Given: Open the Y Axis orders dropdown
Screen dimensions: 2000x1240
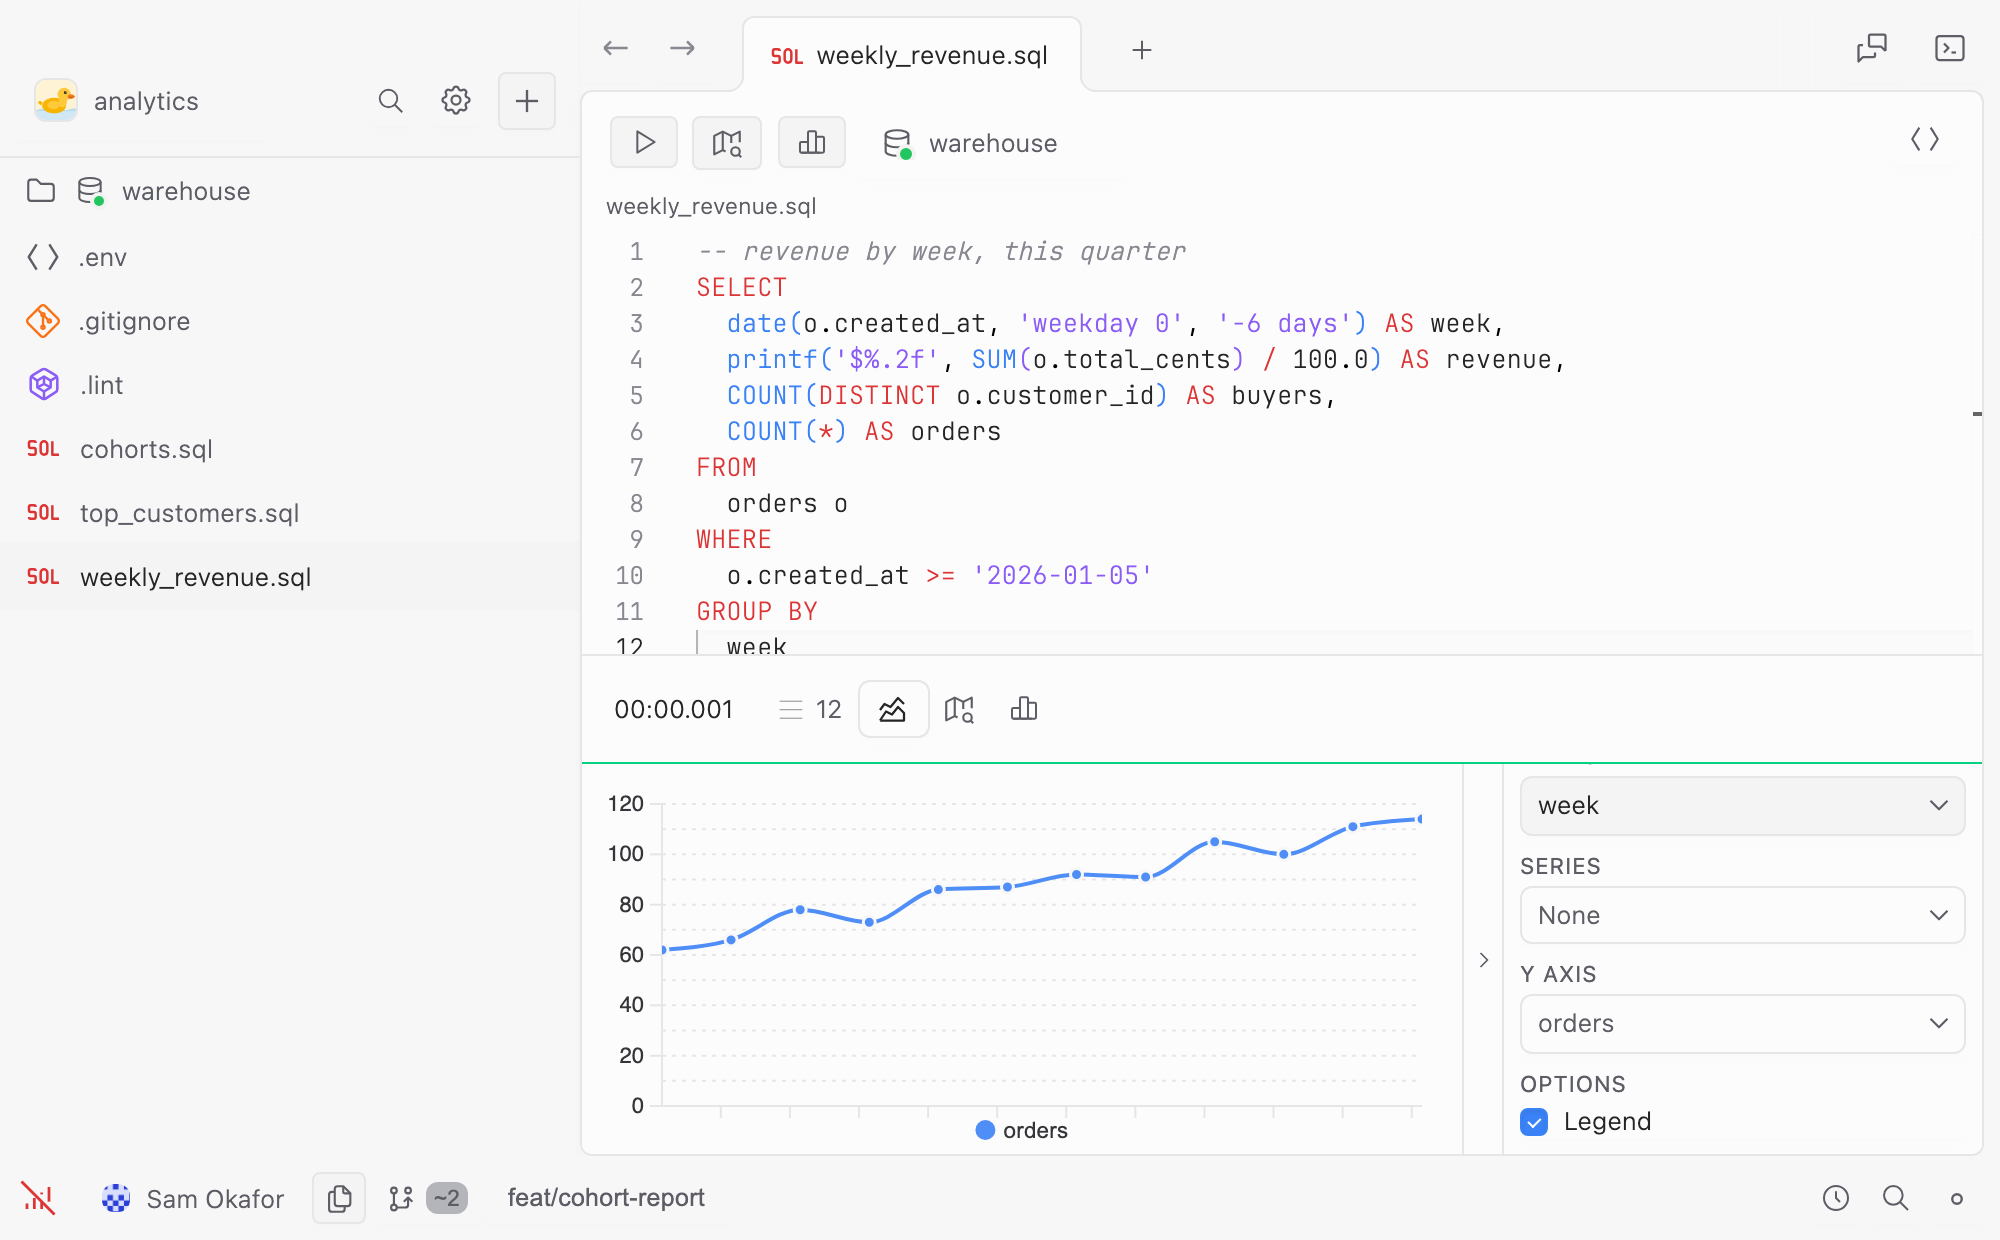Looking at the screenshot, I should click(1742, 1023).
